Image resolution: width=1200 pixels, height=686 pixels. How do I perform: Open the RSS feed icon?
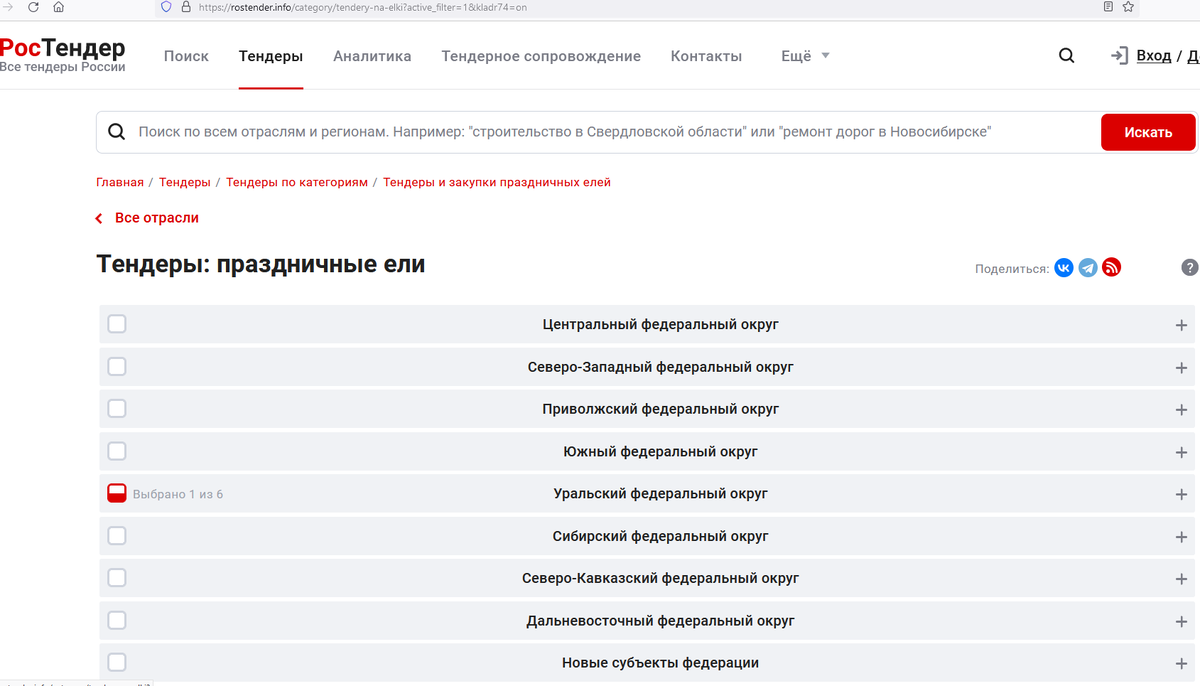coord(1111,268)
